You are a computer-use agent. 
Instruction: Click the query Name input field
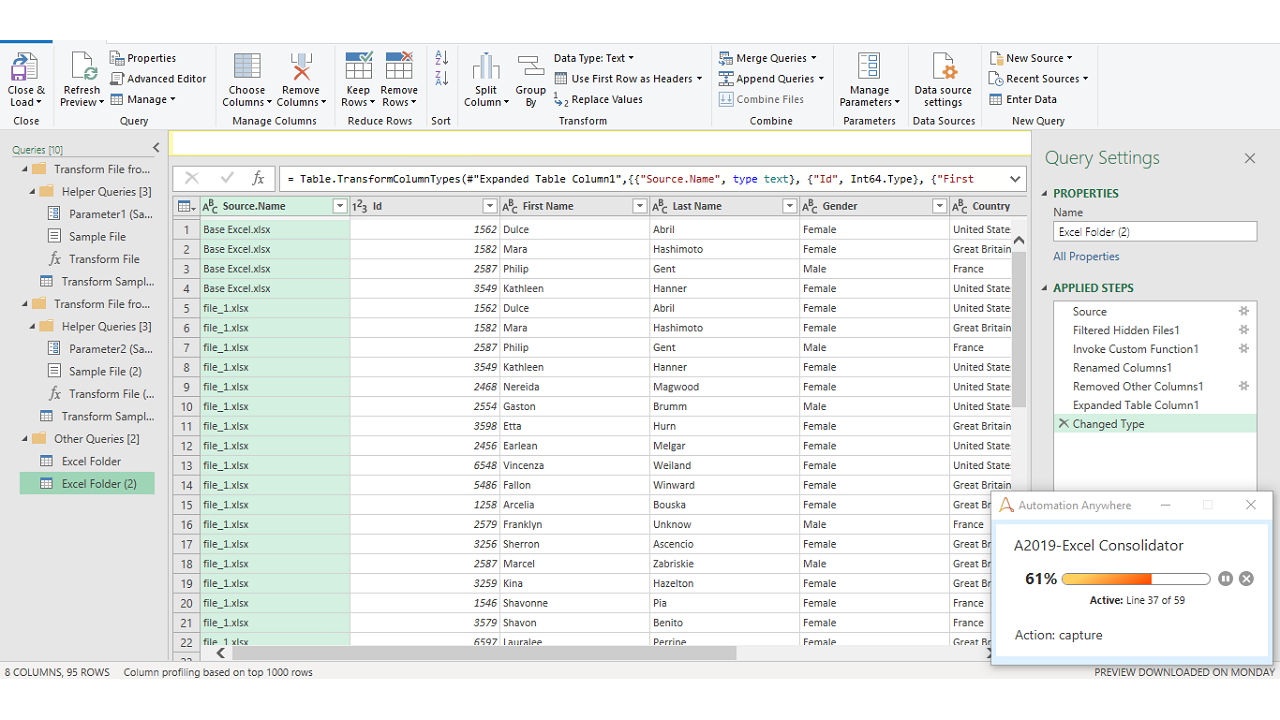1154,232
